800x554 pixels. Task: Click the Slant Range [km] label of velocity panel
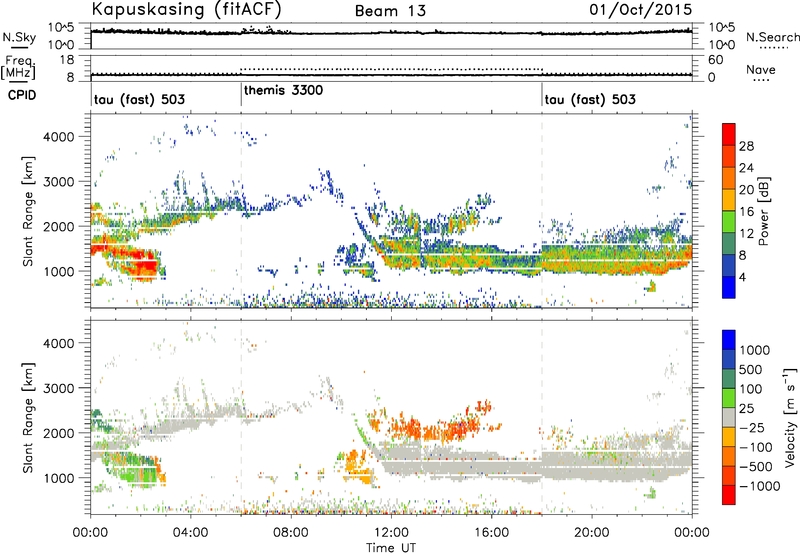[28, 417]
